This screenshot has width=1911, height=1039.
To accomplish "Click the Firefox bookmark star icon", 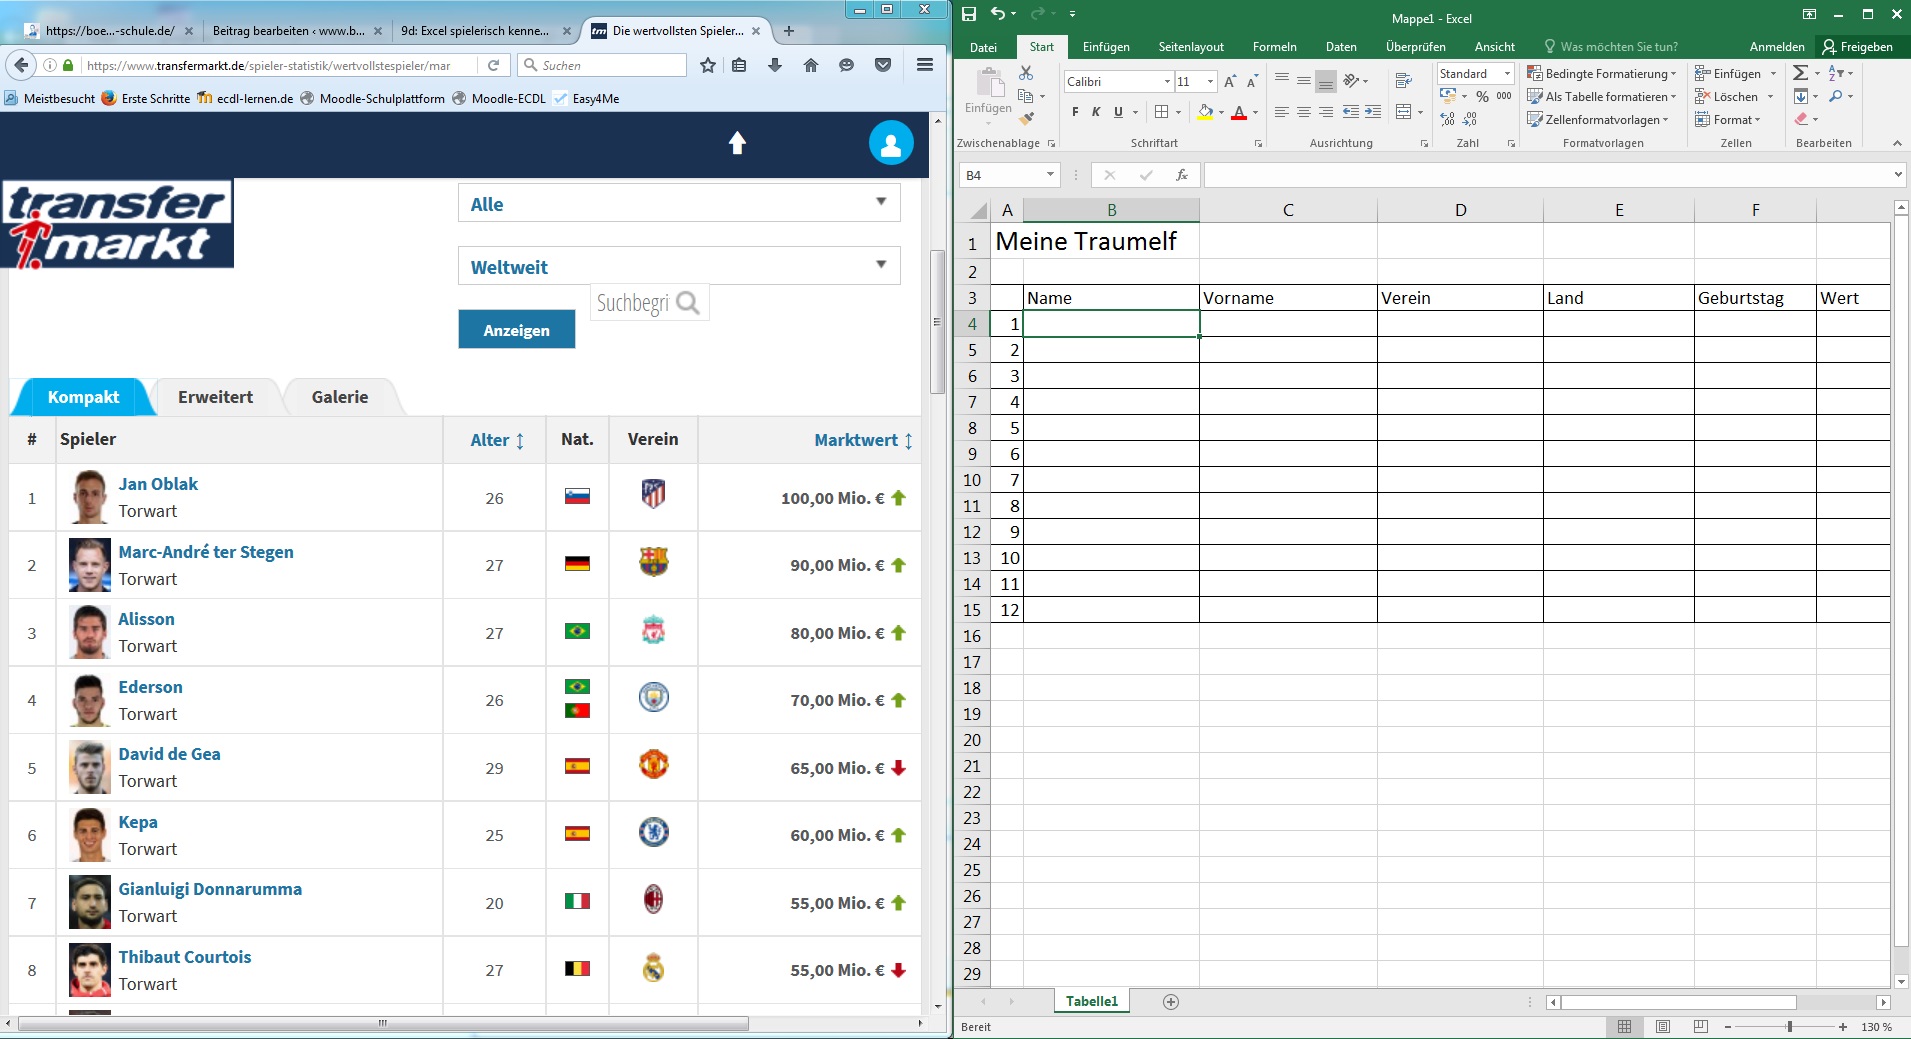I will [x=708, y=65].
